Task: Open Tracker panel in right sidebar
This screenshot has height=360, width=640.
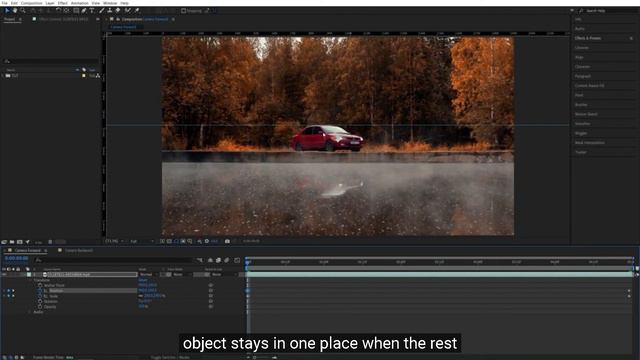Action: [580, 152]
